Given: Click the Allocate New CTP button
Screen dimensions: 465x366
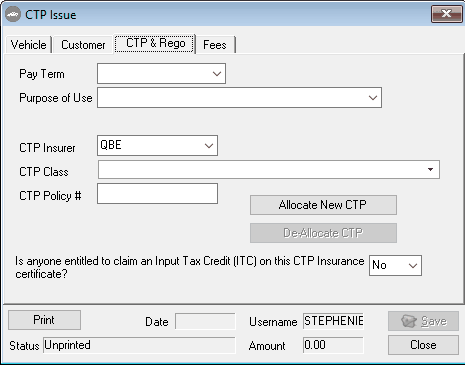Looking at the screenshot, I should 323,205.
